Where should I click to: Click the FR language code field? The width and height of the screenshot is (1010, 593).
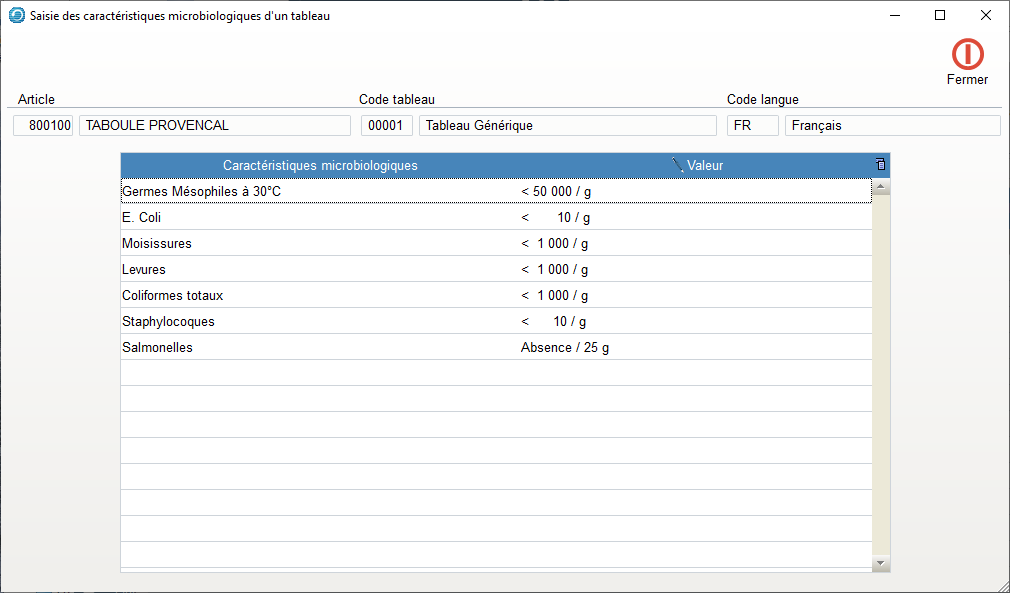point(752,125)
